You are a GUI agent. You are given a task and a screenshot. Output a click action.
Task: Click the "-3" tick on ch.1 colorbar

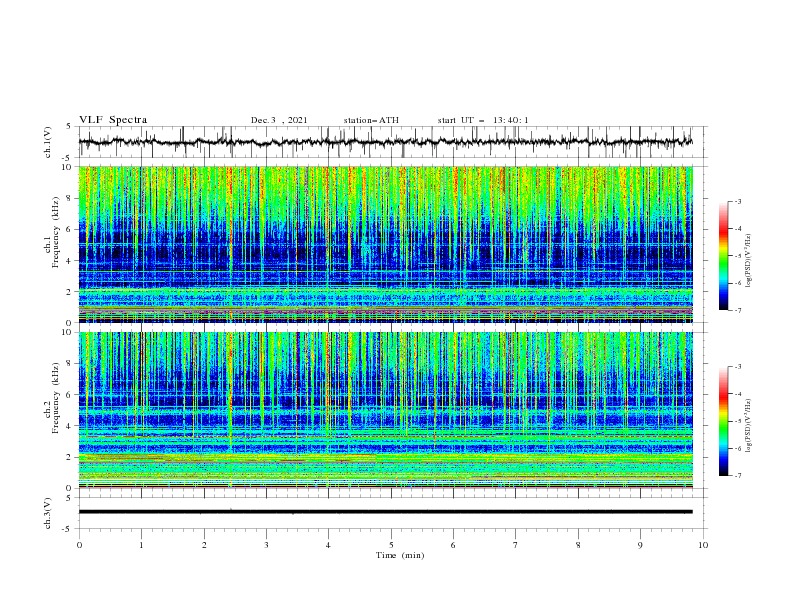tap(737, 201)
